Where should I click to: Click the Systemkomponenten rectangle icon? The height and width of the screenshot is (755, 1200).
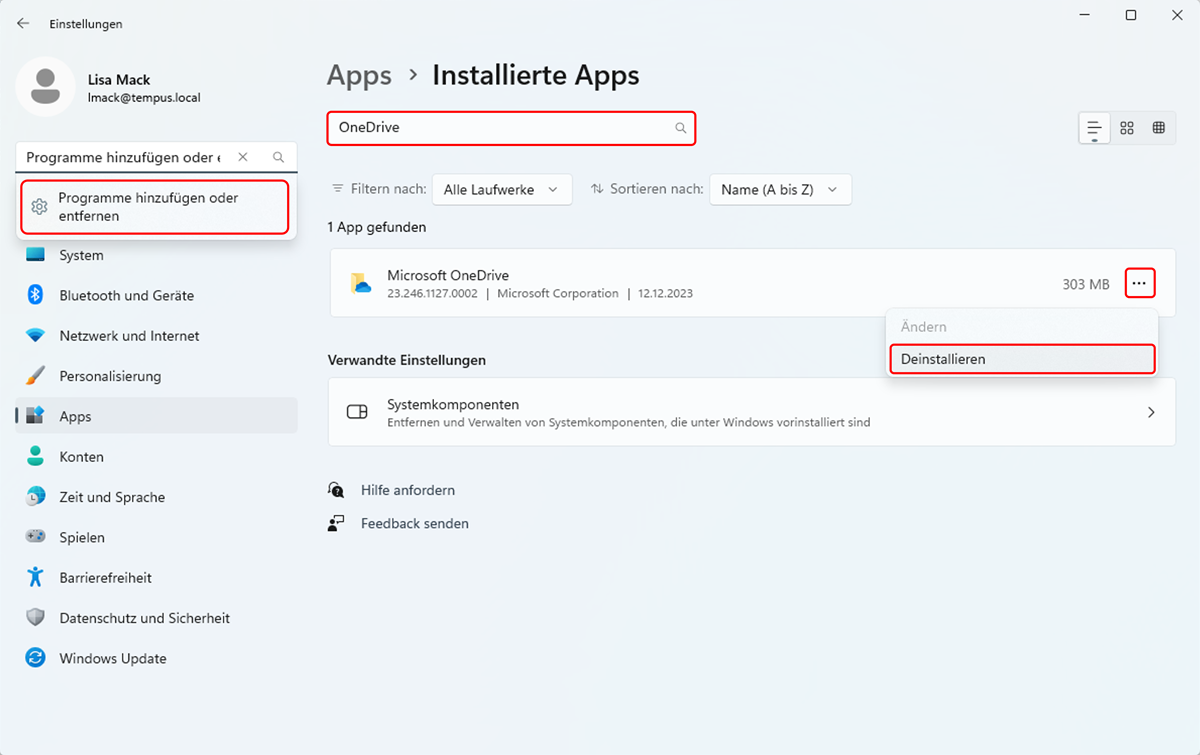(x=357, y=412)
